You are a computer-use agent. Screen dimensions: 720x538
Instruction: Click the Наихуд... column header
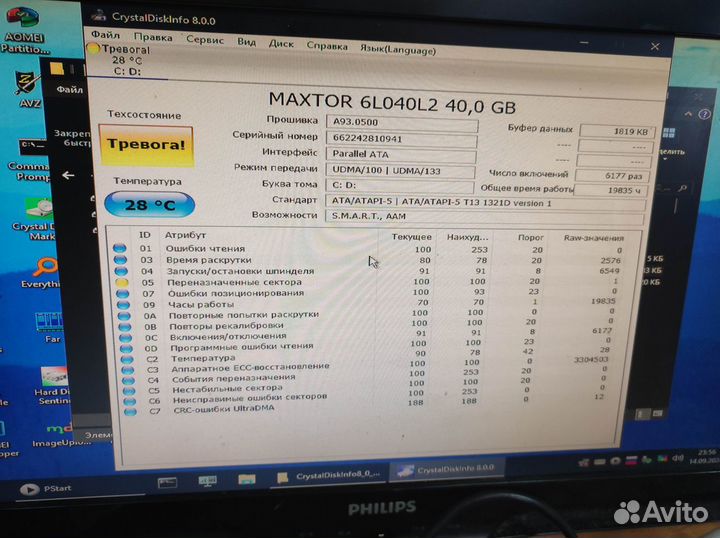(467, 237)
